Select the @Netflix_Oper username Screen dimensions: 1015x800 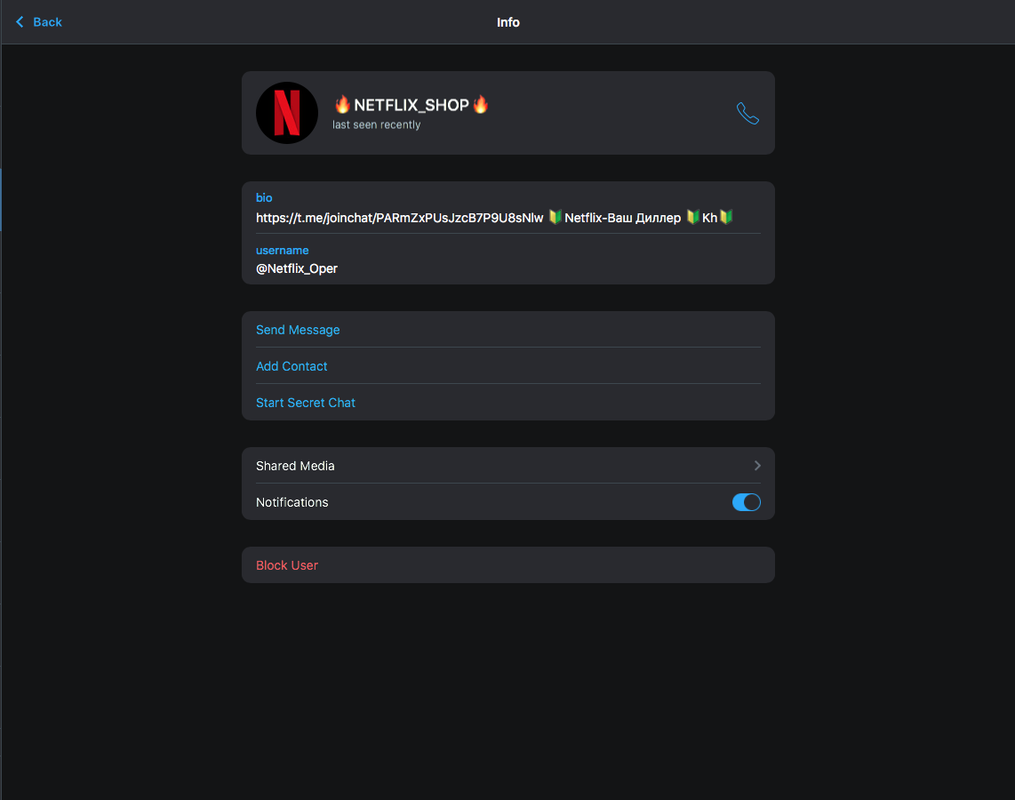[296, 269]
